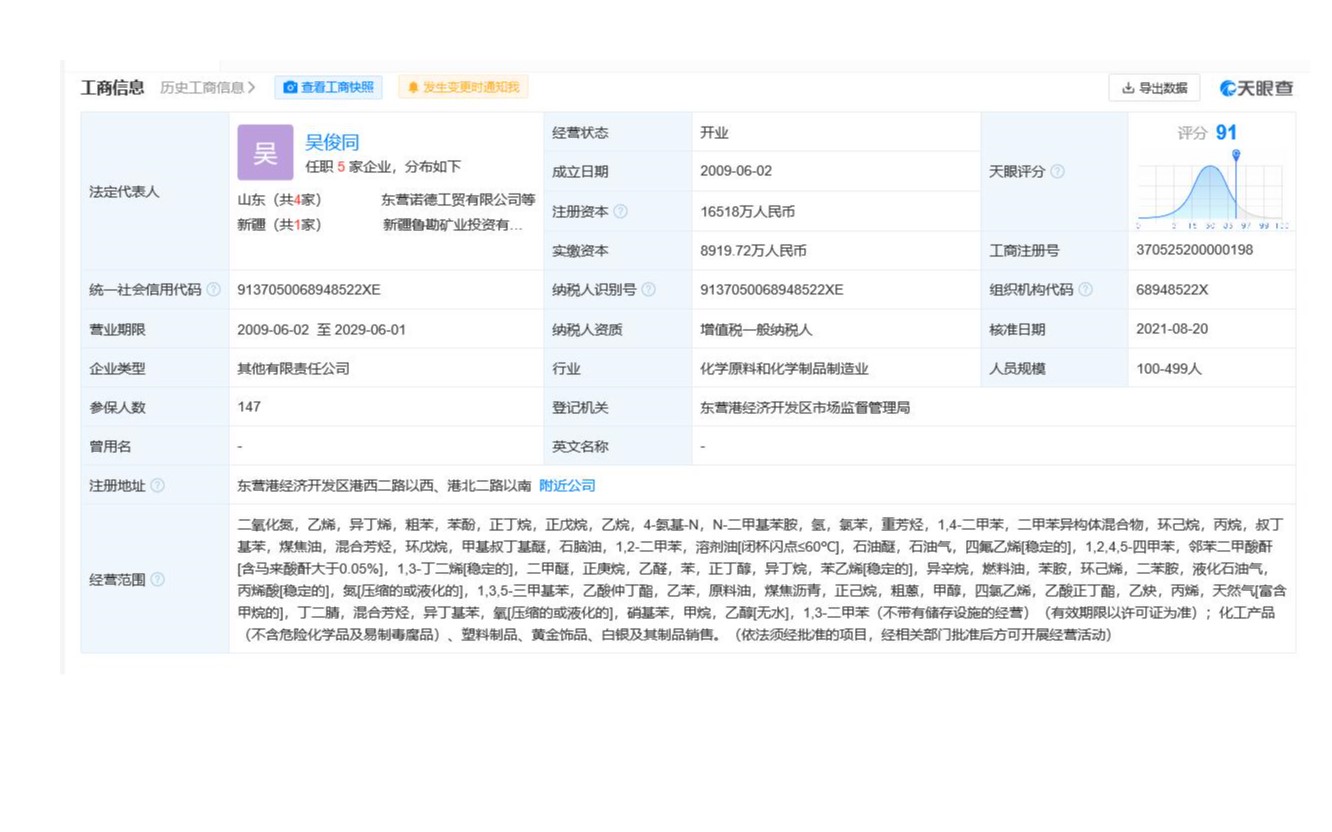The image size is (1332, 832).
Task: Click the 工商信息 heading
Action: tap(112, 88)
